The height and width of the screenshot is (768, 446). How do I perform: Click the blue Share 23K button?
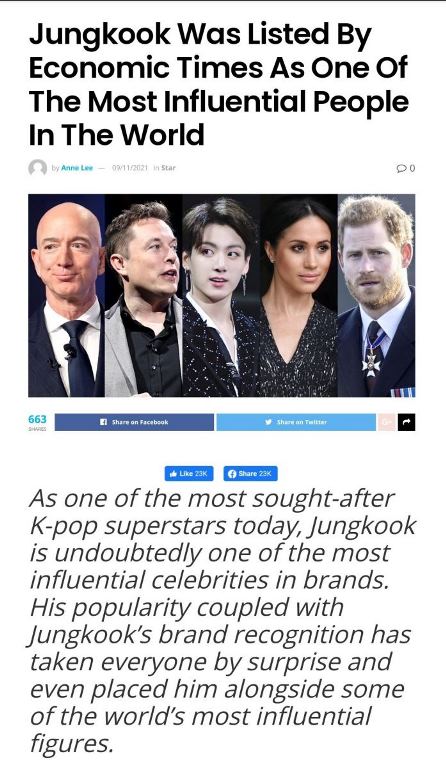pos(251,474)
